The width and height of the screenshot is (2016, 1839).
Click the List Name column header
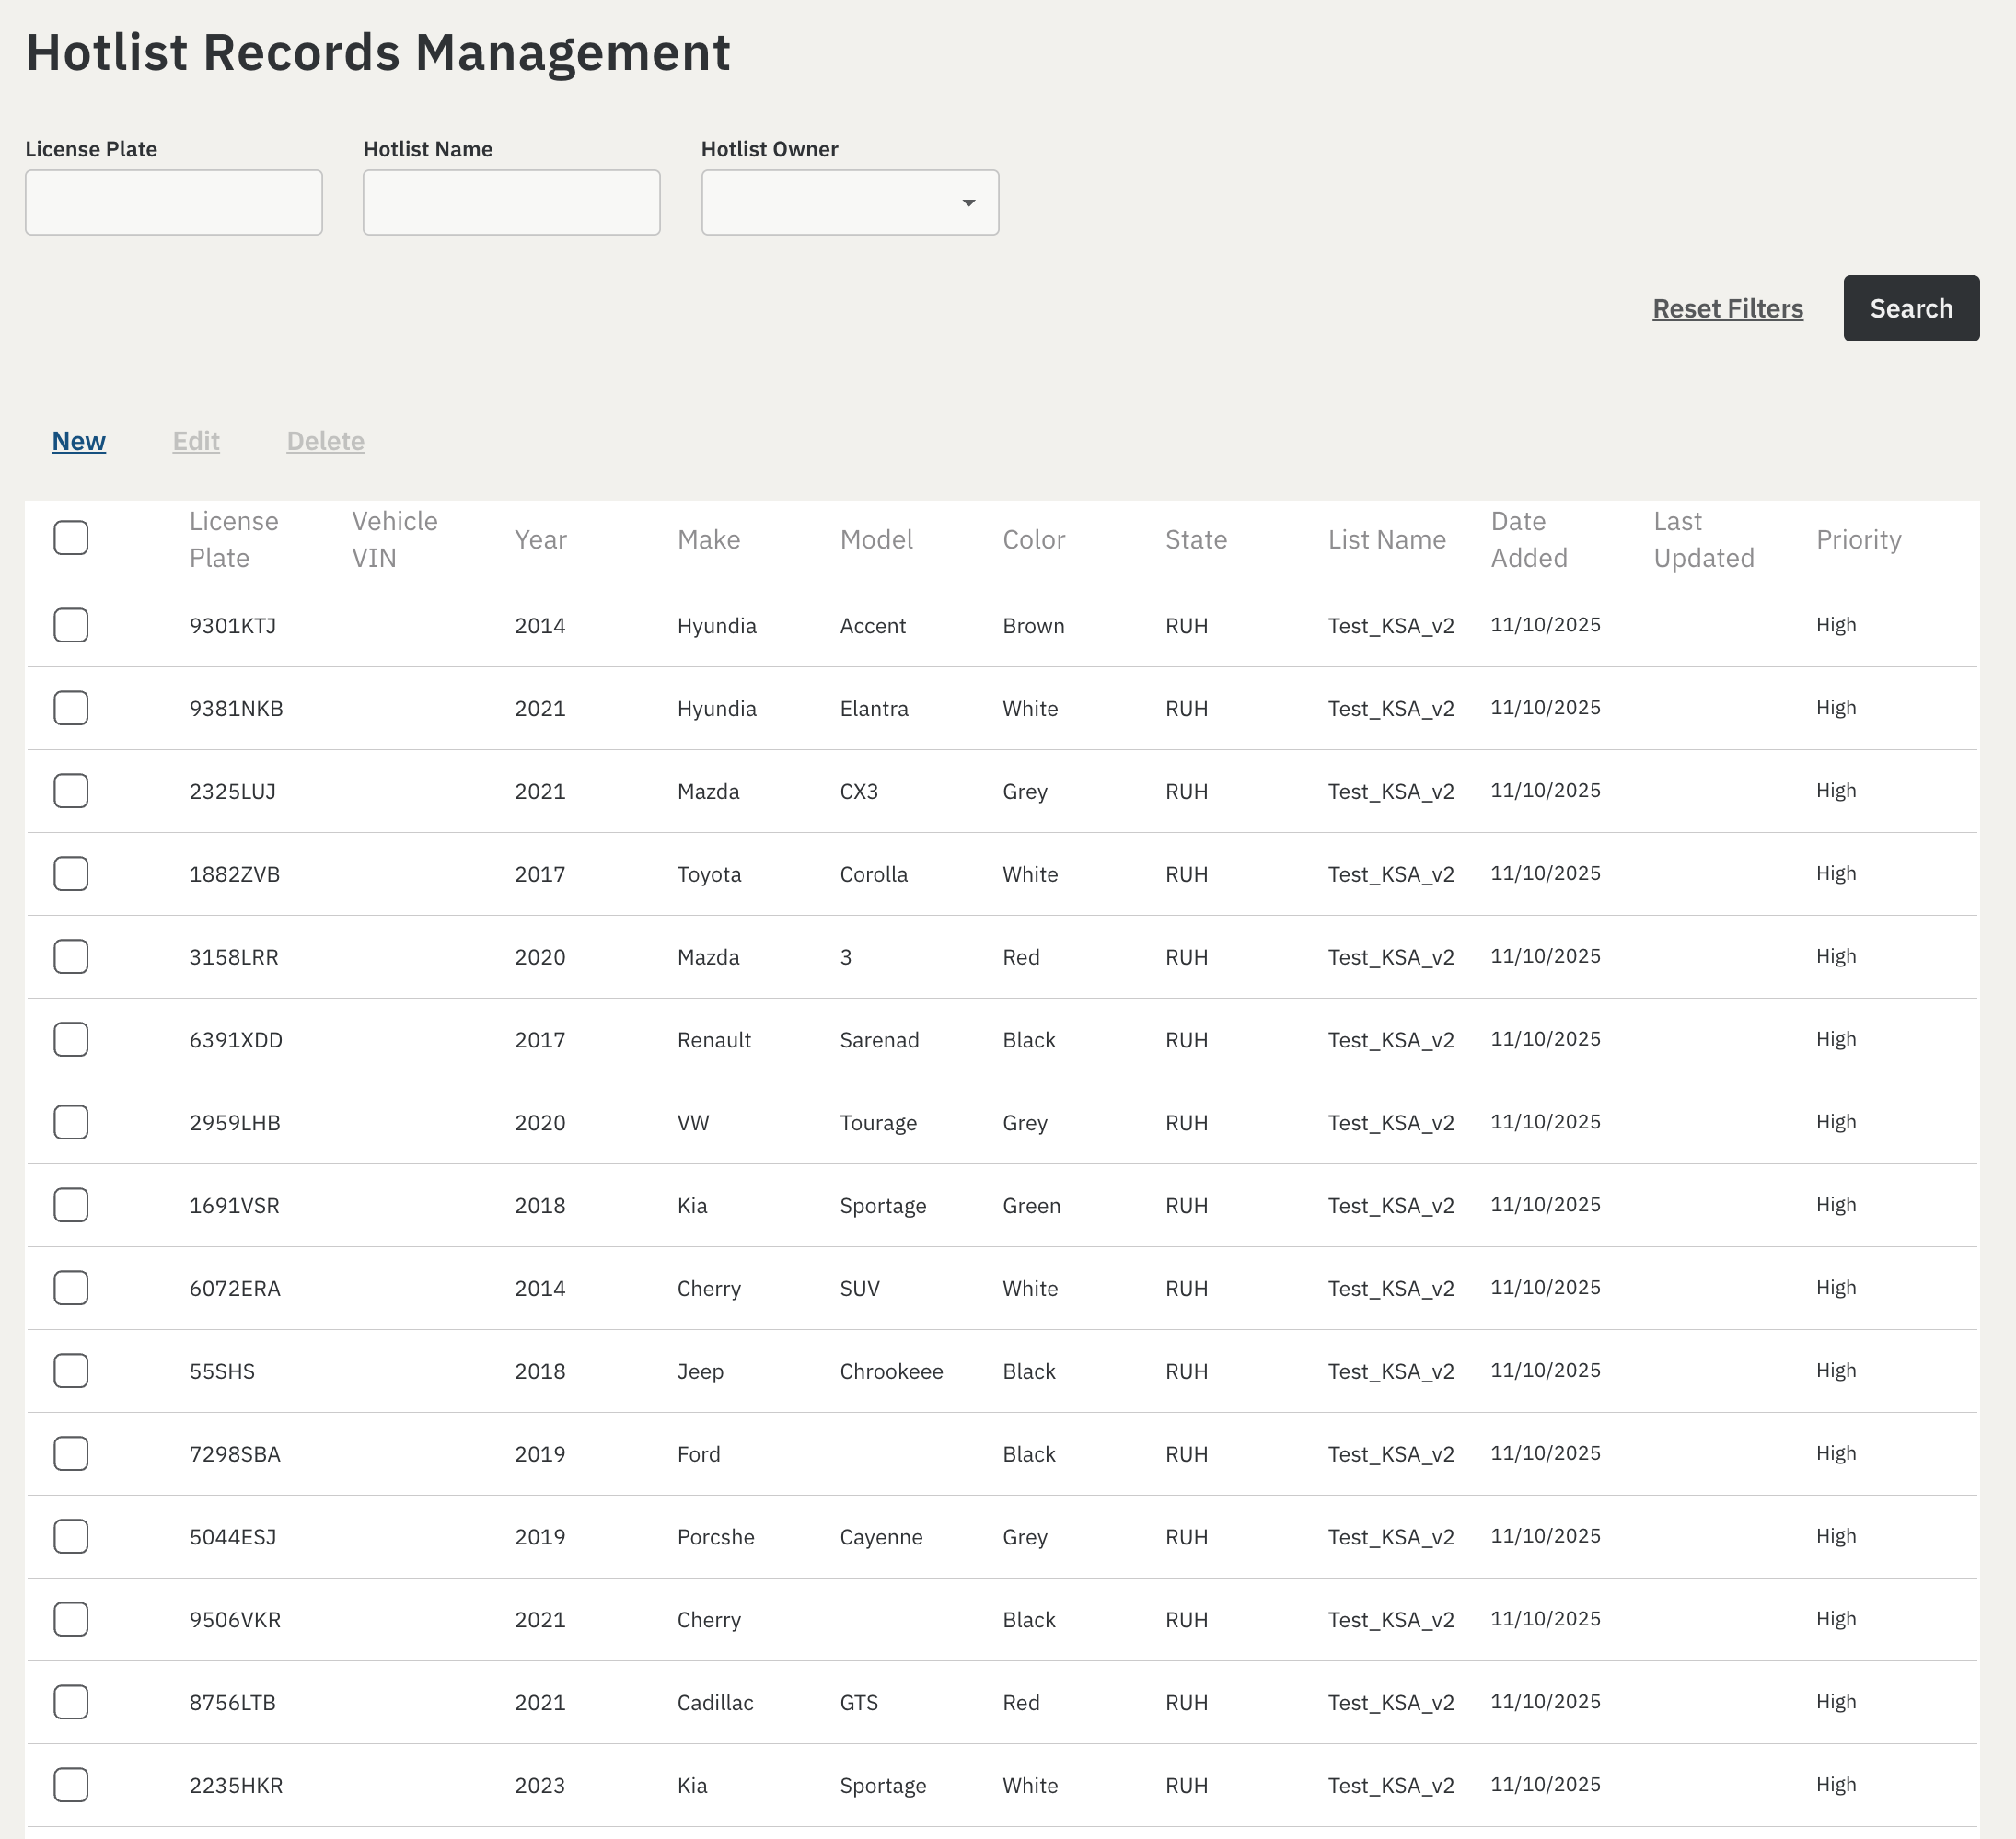(x=1387, y=540)
